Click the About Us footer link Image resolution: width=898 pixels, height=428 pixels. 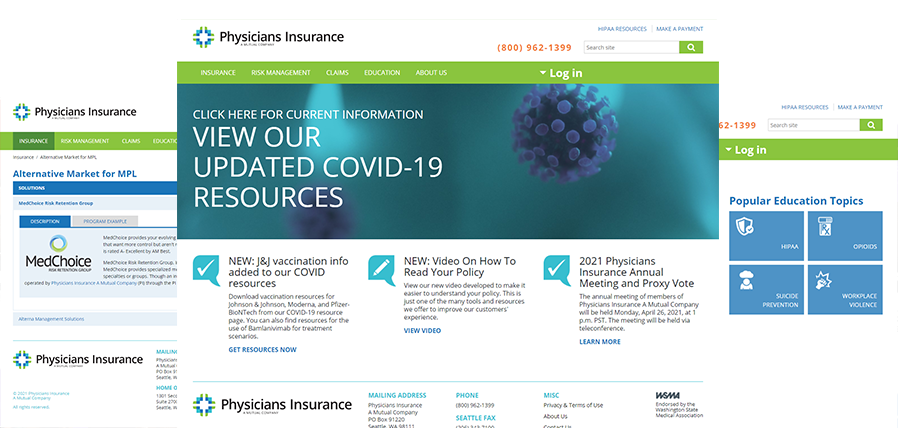(x=556, y=417)
